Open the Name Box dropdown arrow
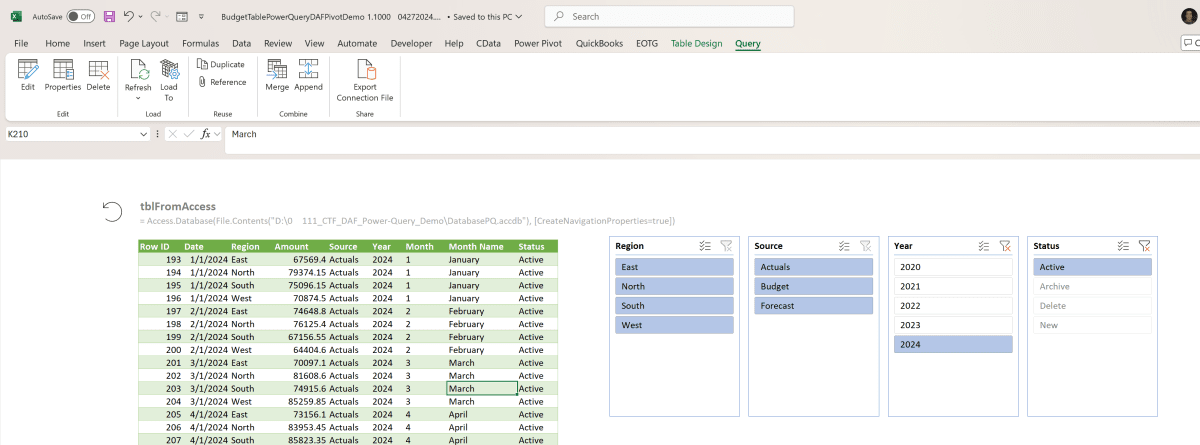 click(144, 134)
